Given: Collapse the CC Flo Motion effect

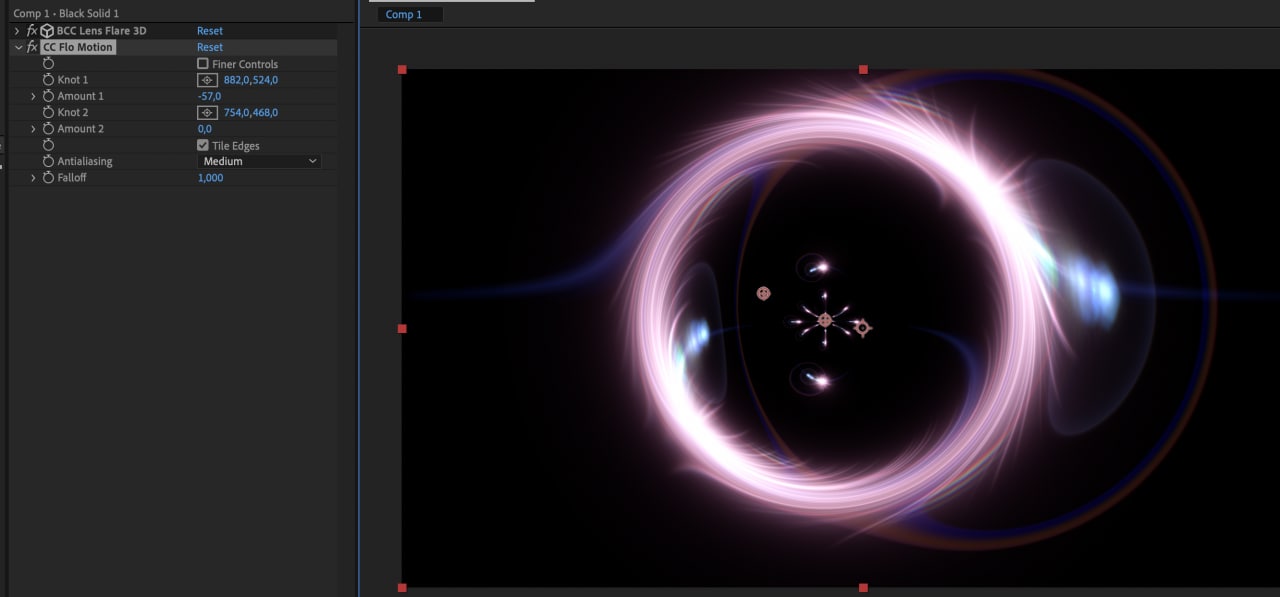Looking at the screenshot, I should (x=17, y=47).
